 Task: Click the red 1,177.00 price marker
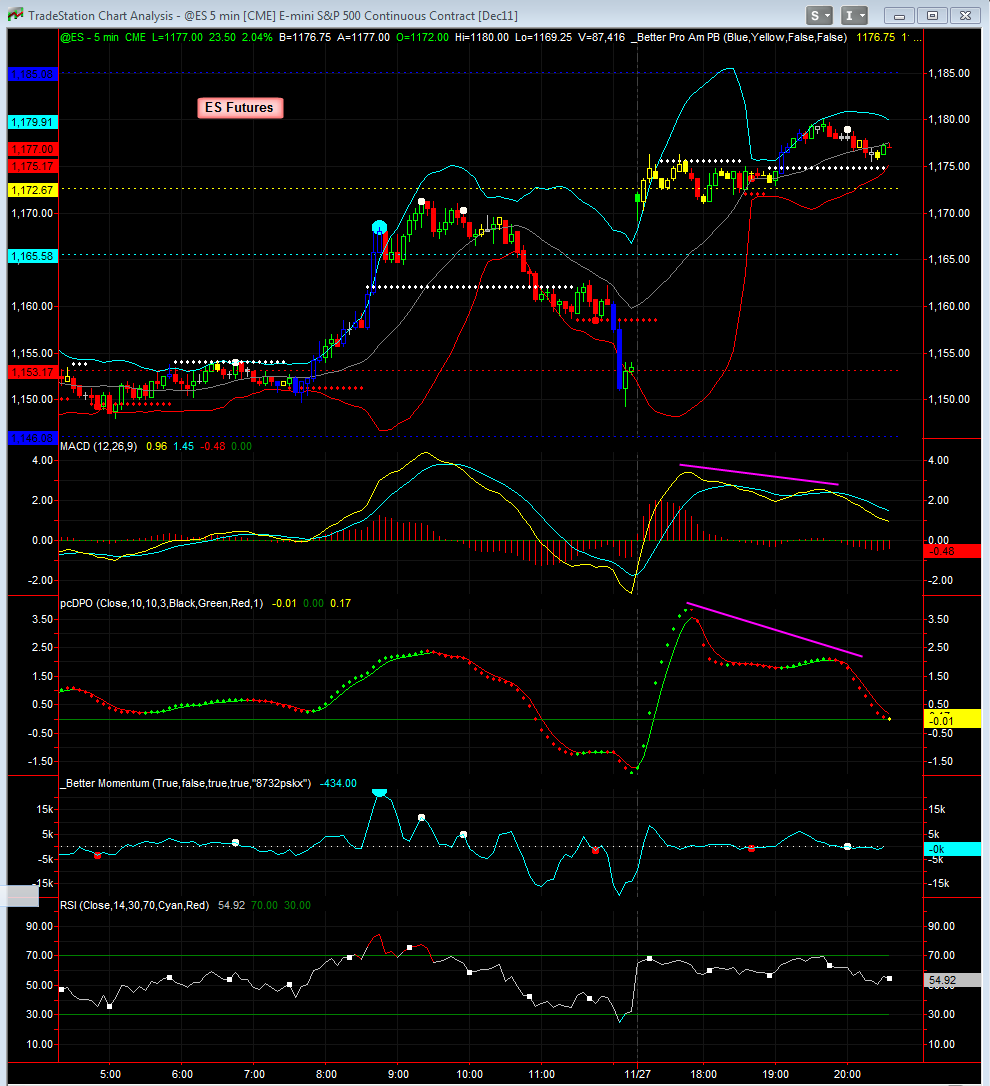pos(33,149)
